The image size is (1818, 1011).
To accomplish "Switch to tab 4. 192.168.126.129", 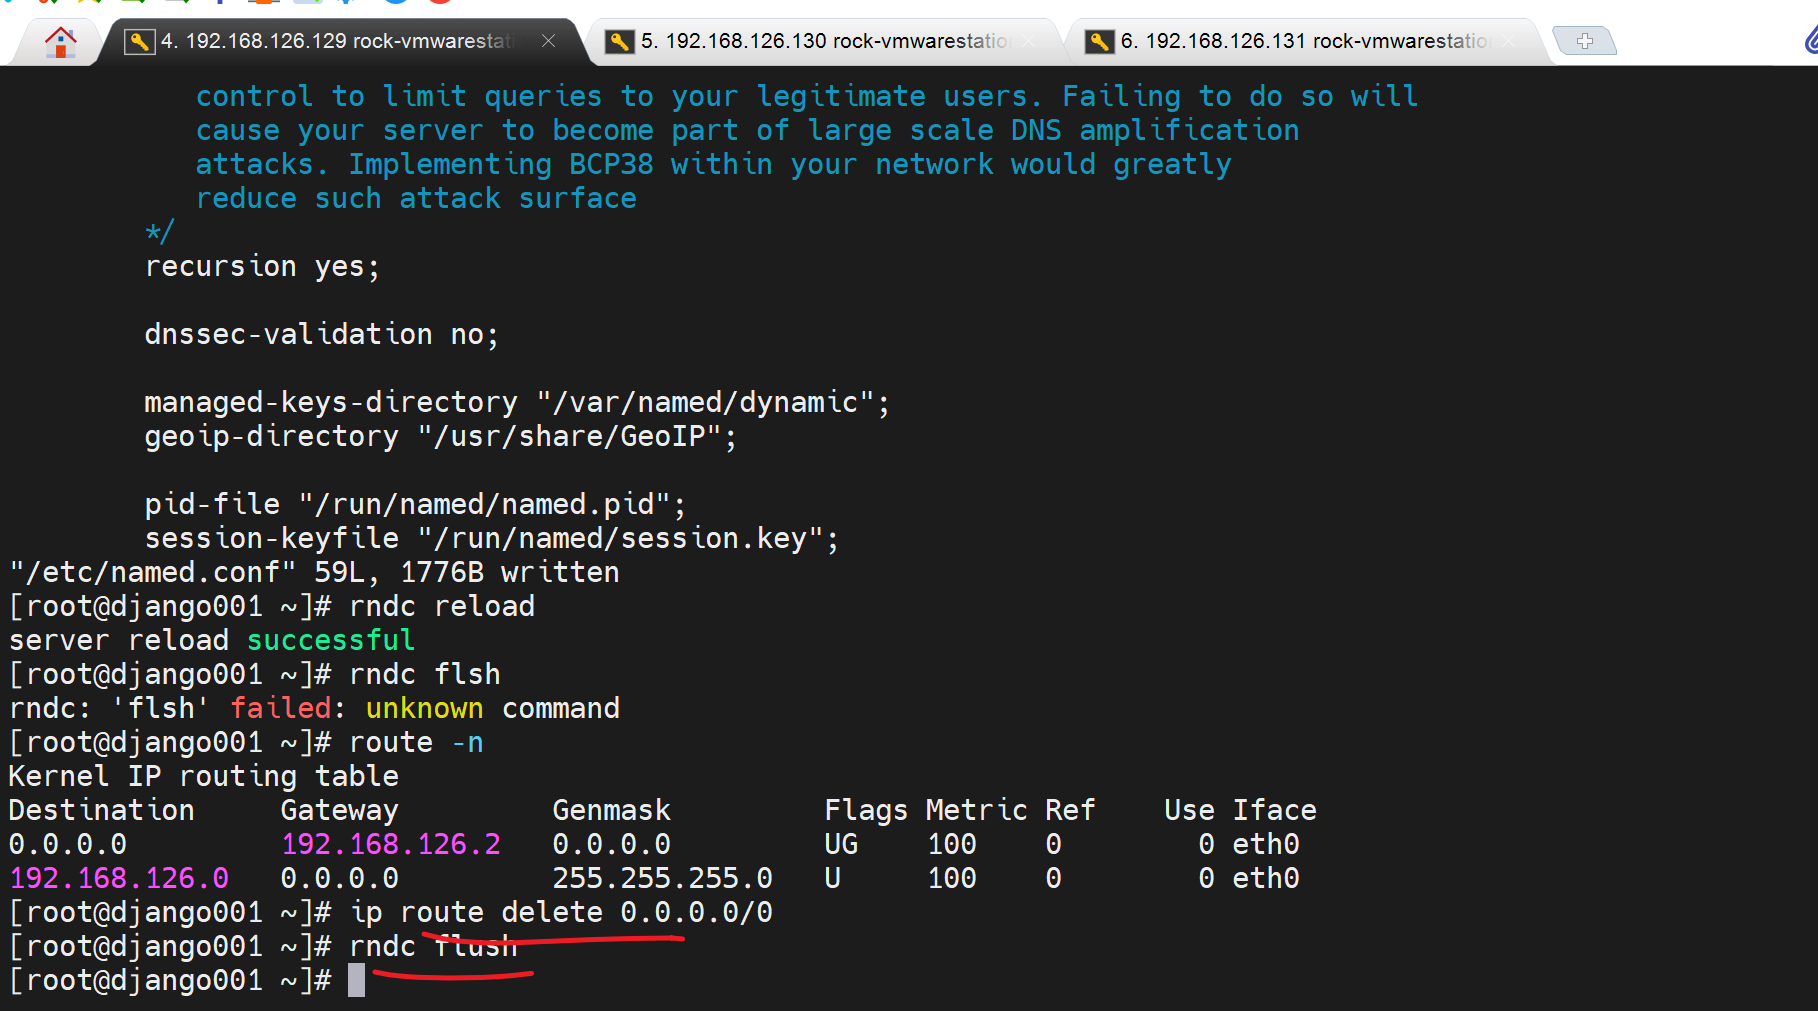I will pyautogui.click(x=338, y=41).
